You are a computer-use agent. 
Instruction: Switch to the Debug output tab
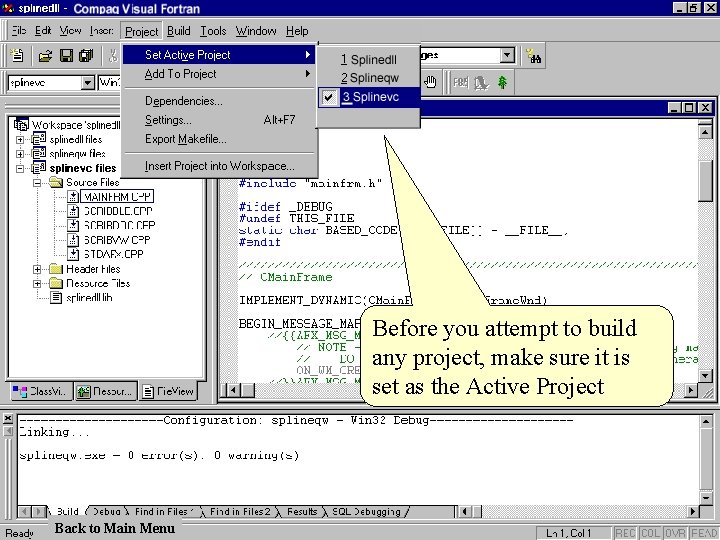pyautogui.click(x=107, y=512)
